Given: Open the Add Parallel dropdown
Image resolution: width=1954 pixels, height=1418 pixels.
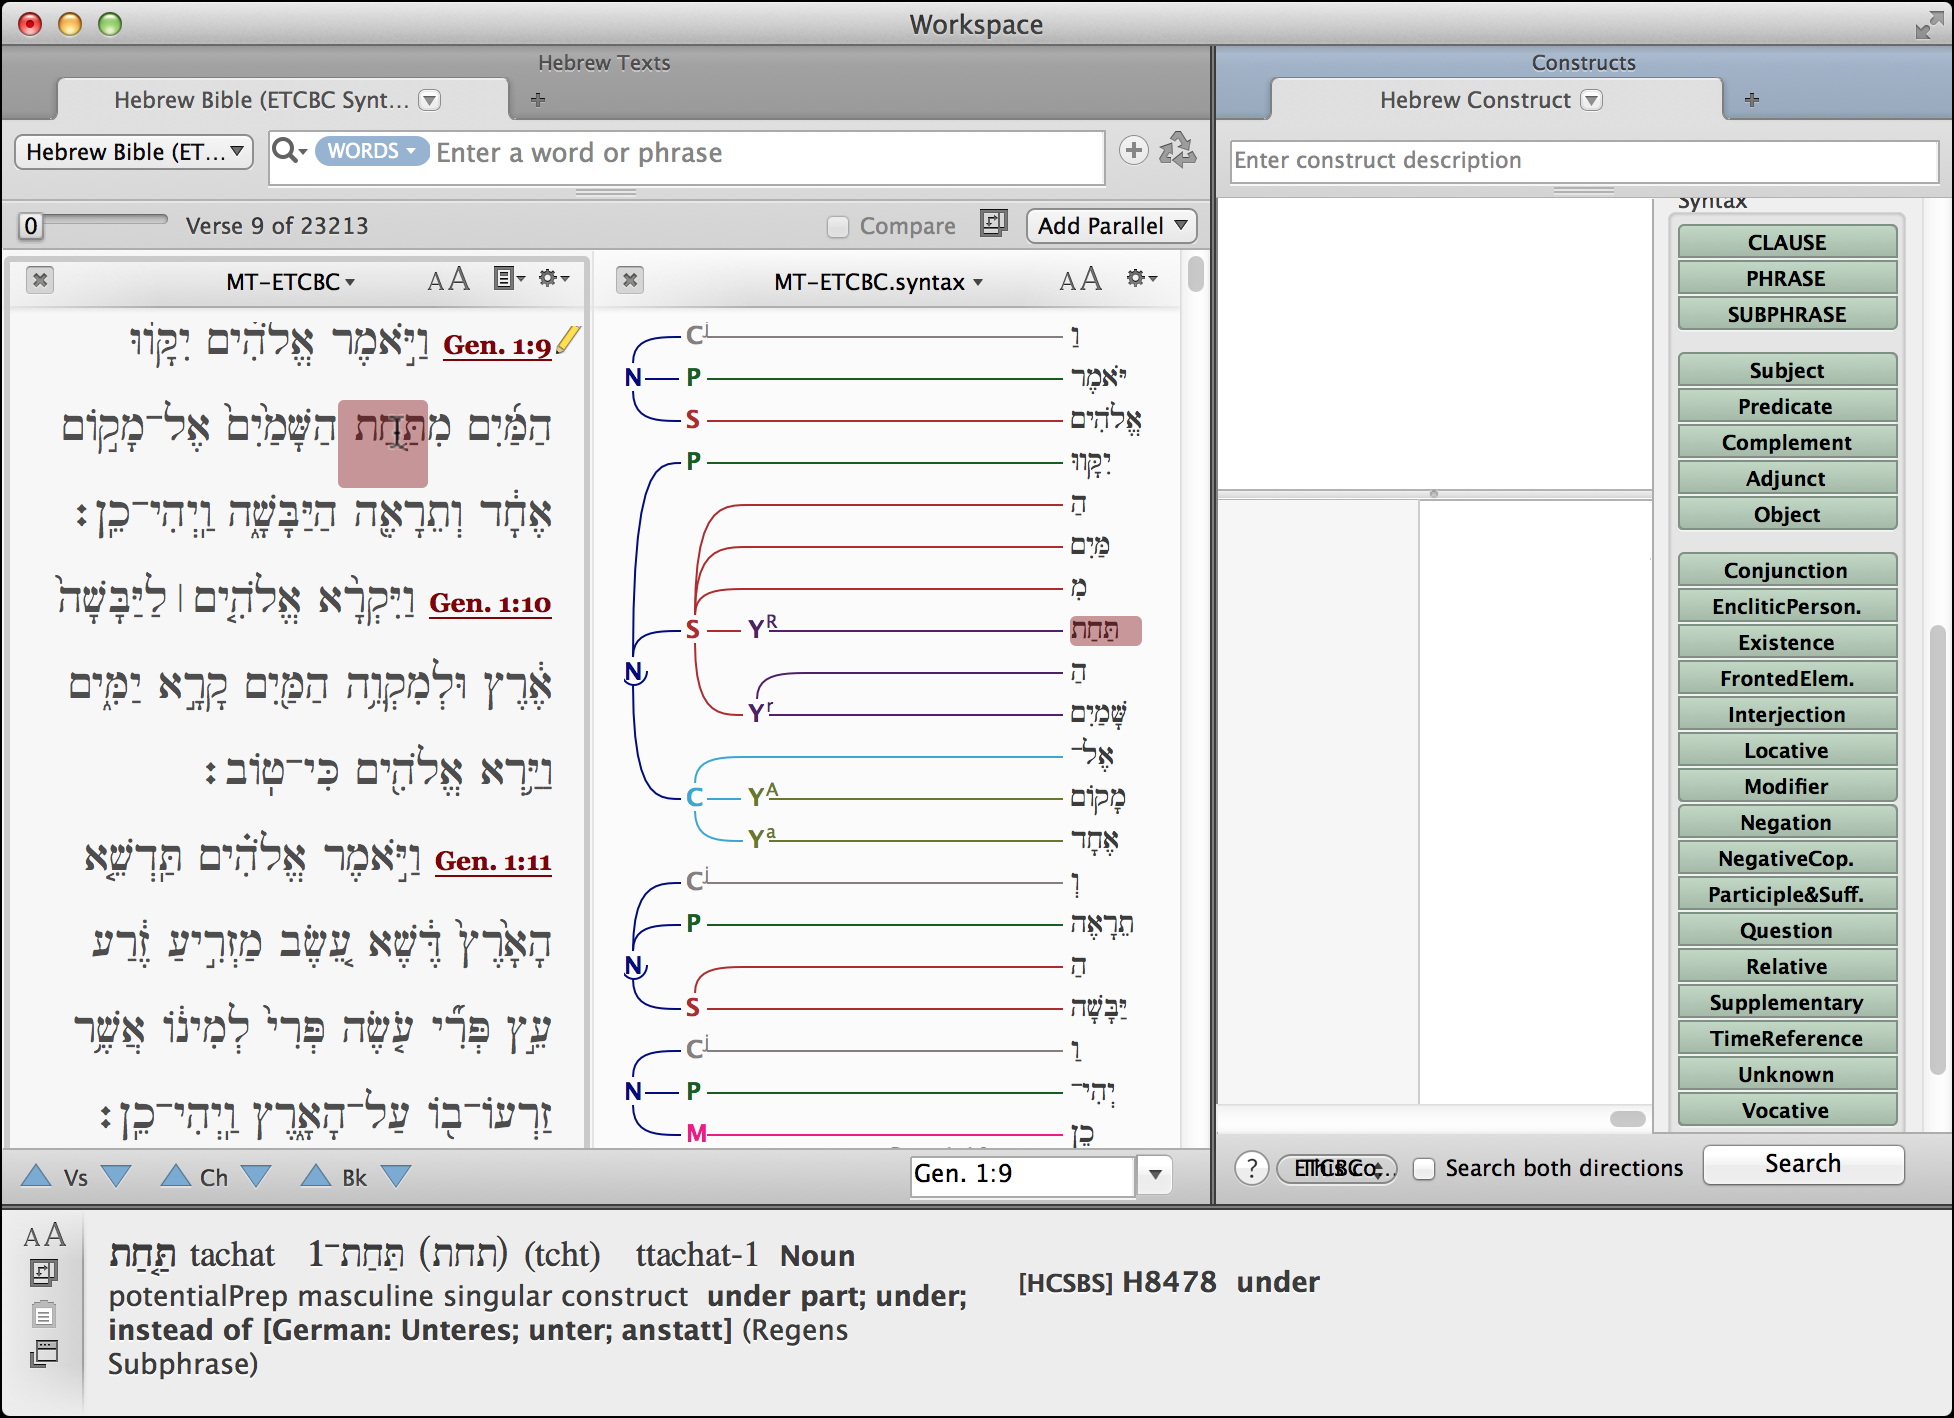Looking at the screenshot, I should [x=1111, y=225].
